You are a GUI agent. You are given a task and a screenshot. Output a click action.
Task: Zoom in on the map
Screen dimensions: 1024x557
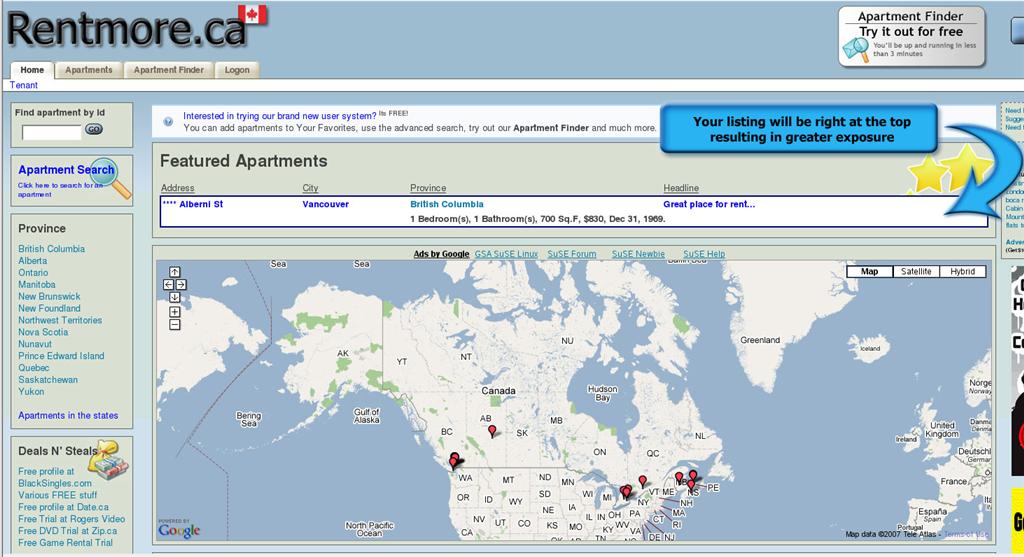click(174, 312)
